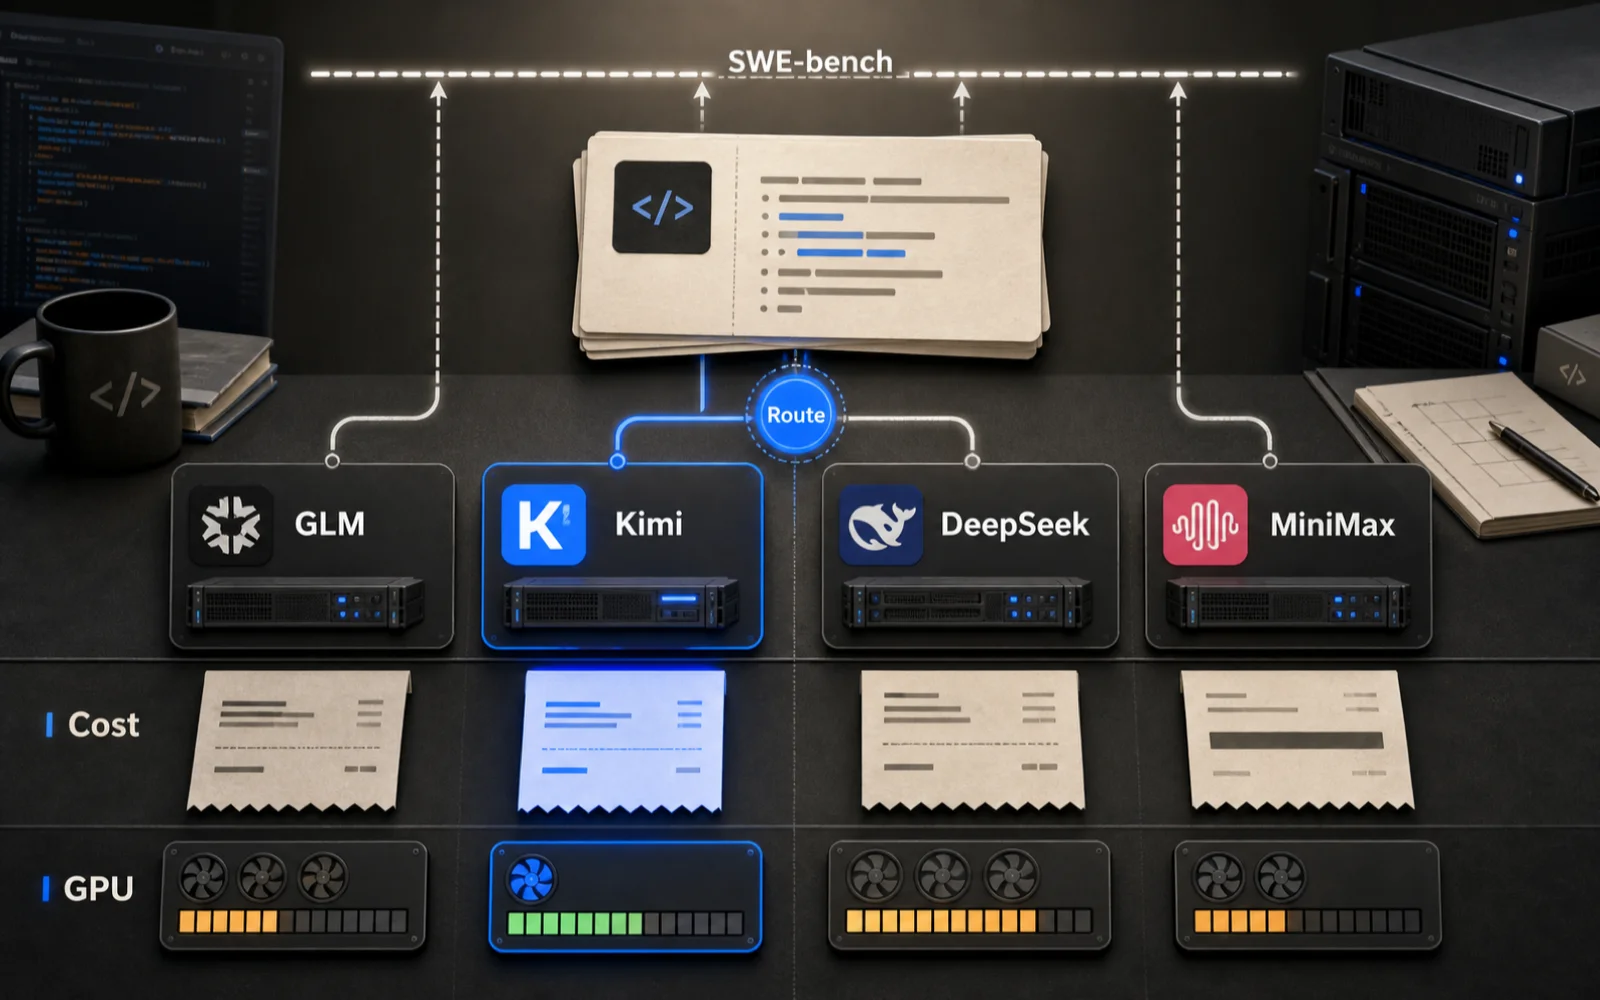This screenshot has height=1000, width=1600.
Task: Click the MiniMax model name text
Action: coord(1332,524)
